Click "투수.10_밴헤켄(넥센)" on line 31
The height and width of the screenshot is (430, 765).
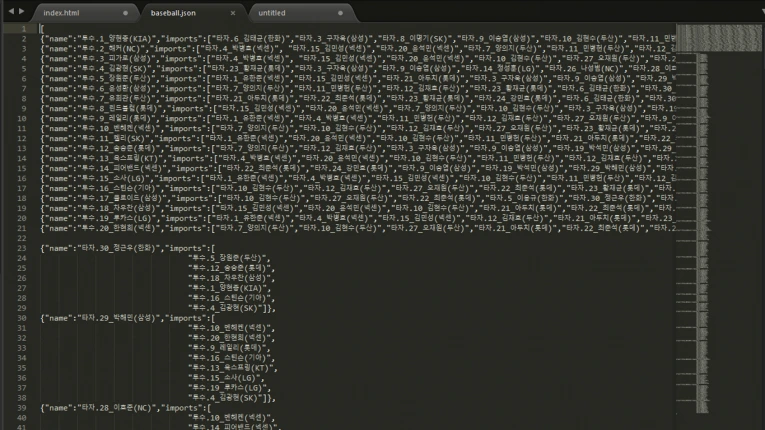230,328
